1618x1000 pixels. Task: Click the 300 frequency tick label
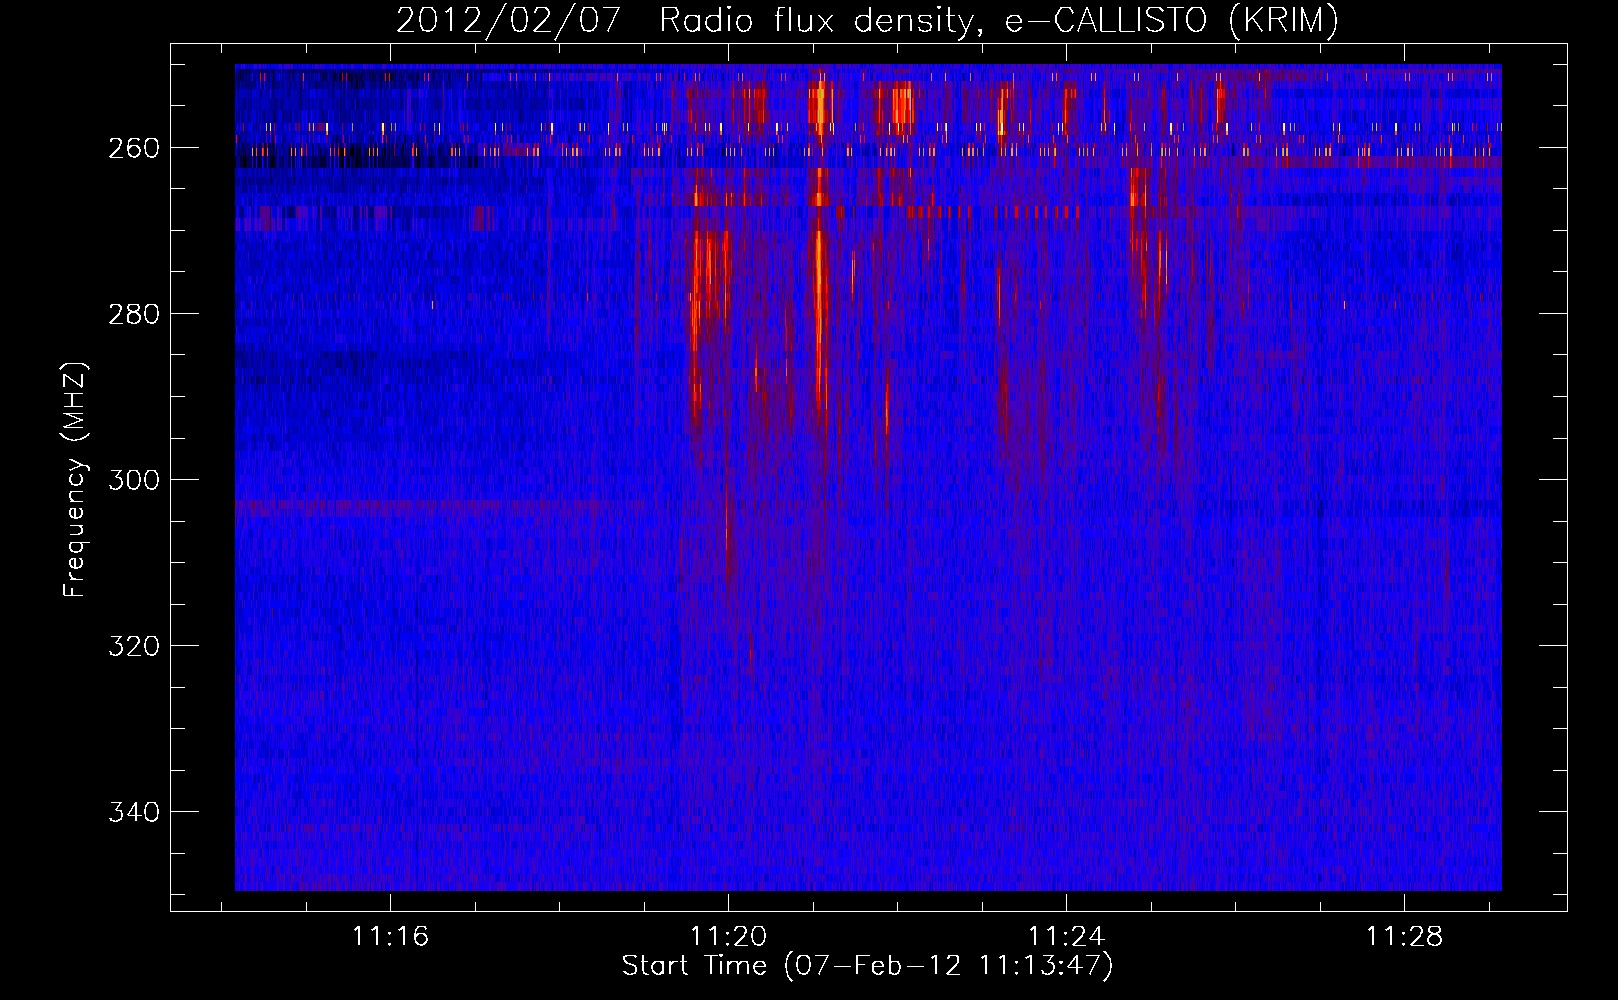click(134, 480)
